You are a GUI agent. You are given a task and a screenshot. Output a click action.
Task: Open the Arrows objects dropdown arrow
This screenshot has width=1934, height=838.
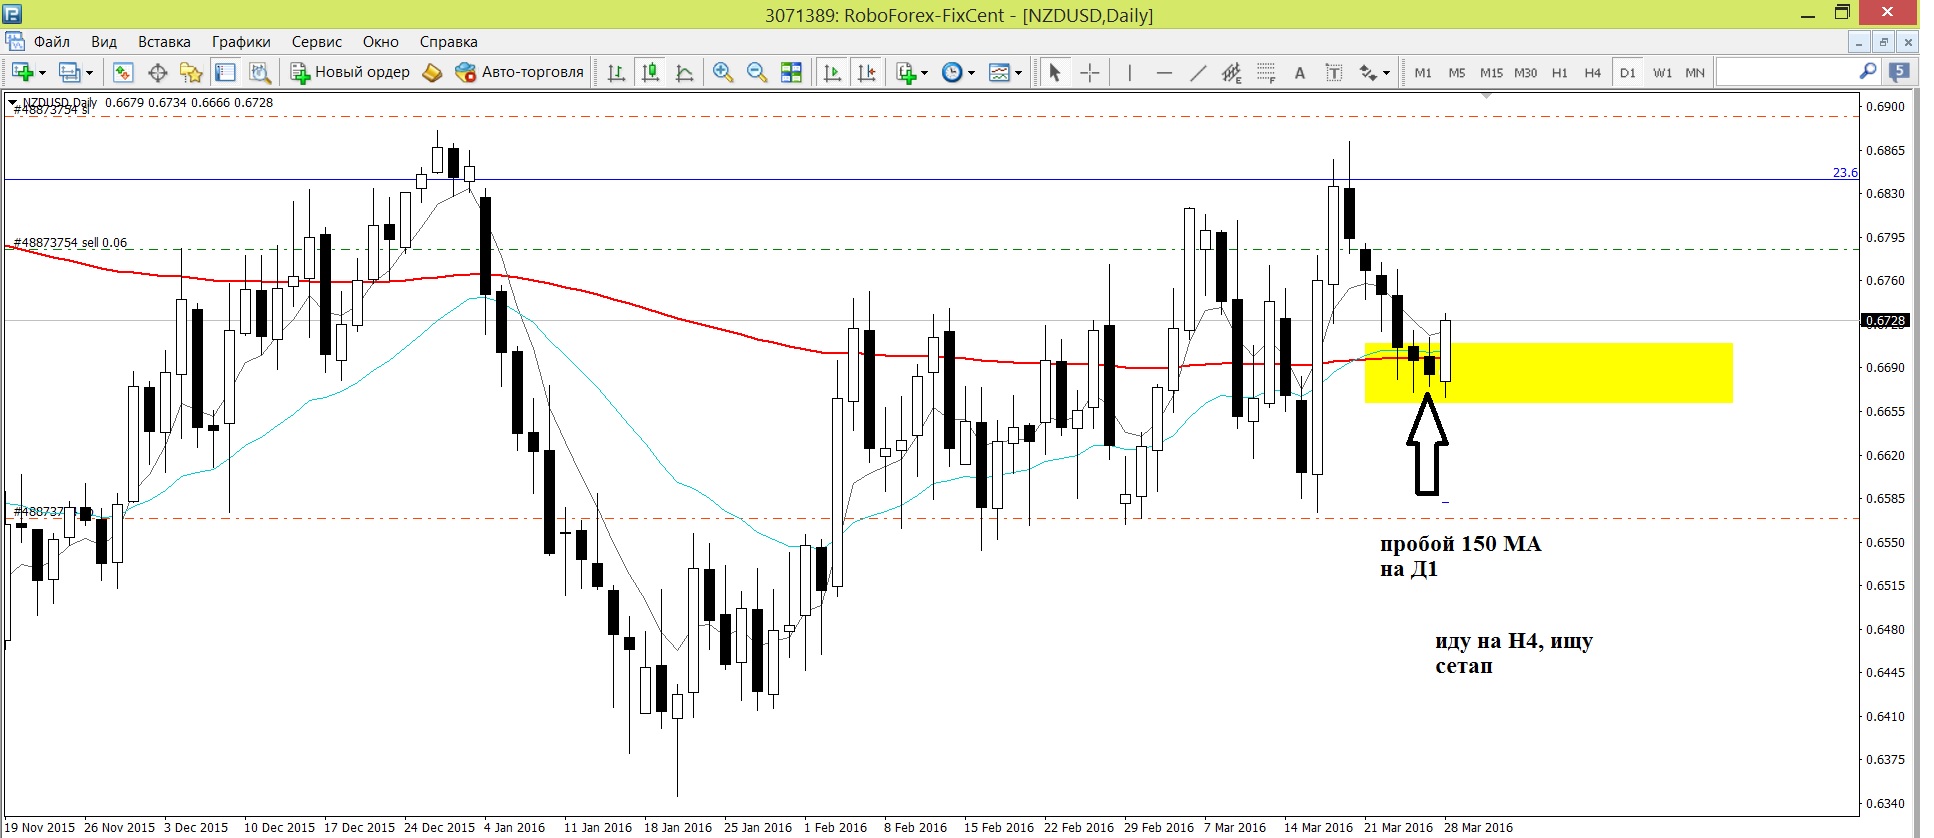(x=1386, y=72)
